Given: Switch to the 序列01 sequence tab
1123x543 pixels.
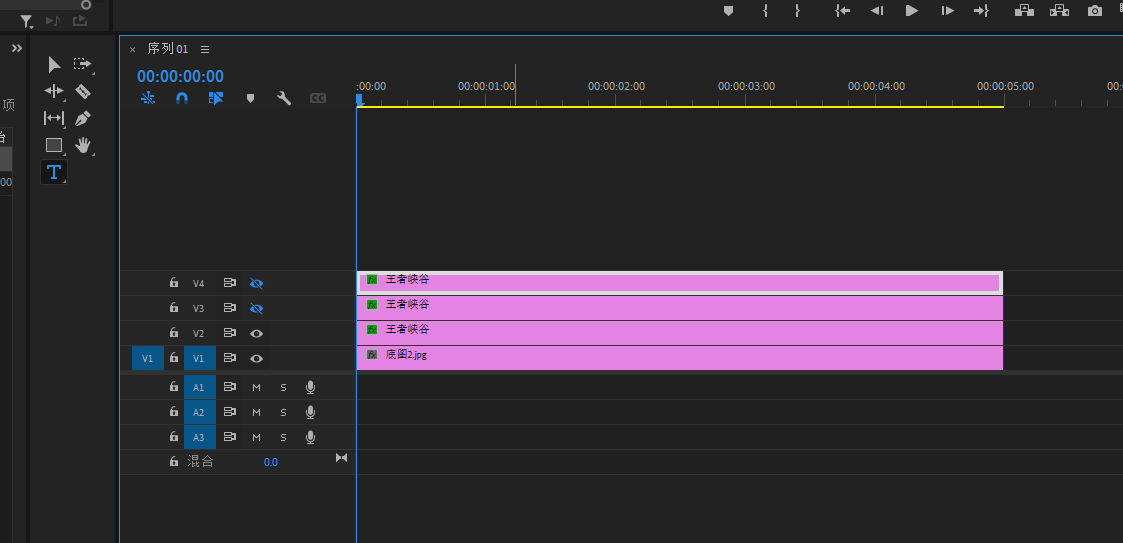Looking at the screenshot, I should (x=167, y=49).
